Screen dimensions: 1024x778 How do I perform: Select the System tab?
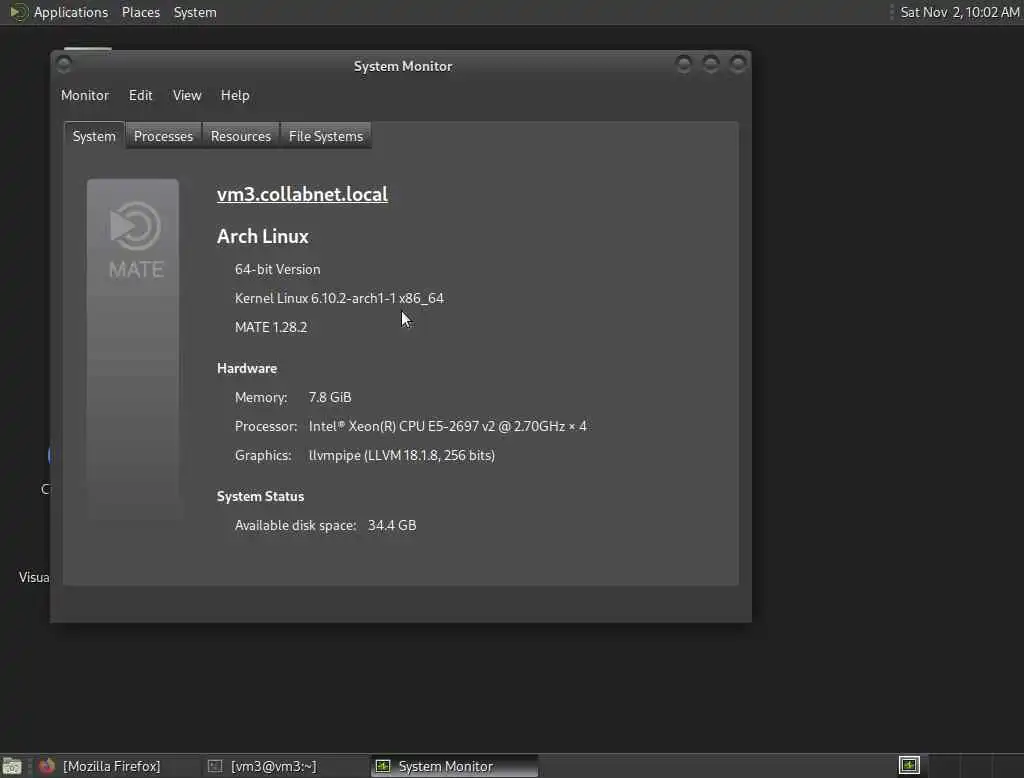pos(94,136)
